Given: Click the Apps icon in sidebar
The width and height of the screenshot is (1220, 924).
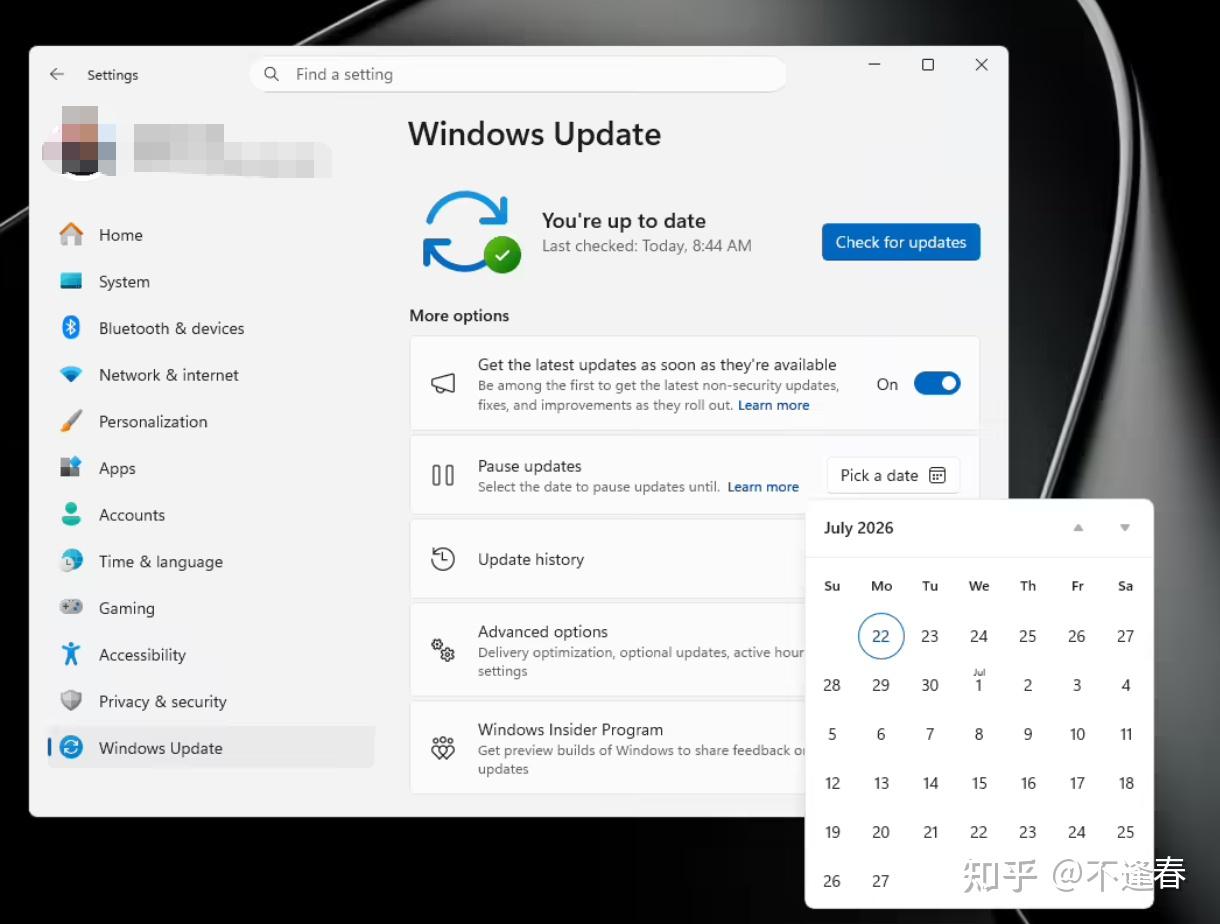Looking at the screenshot, I should point(71,468).
